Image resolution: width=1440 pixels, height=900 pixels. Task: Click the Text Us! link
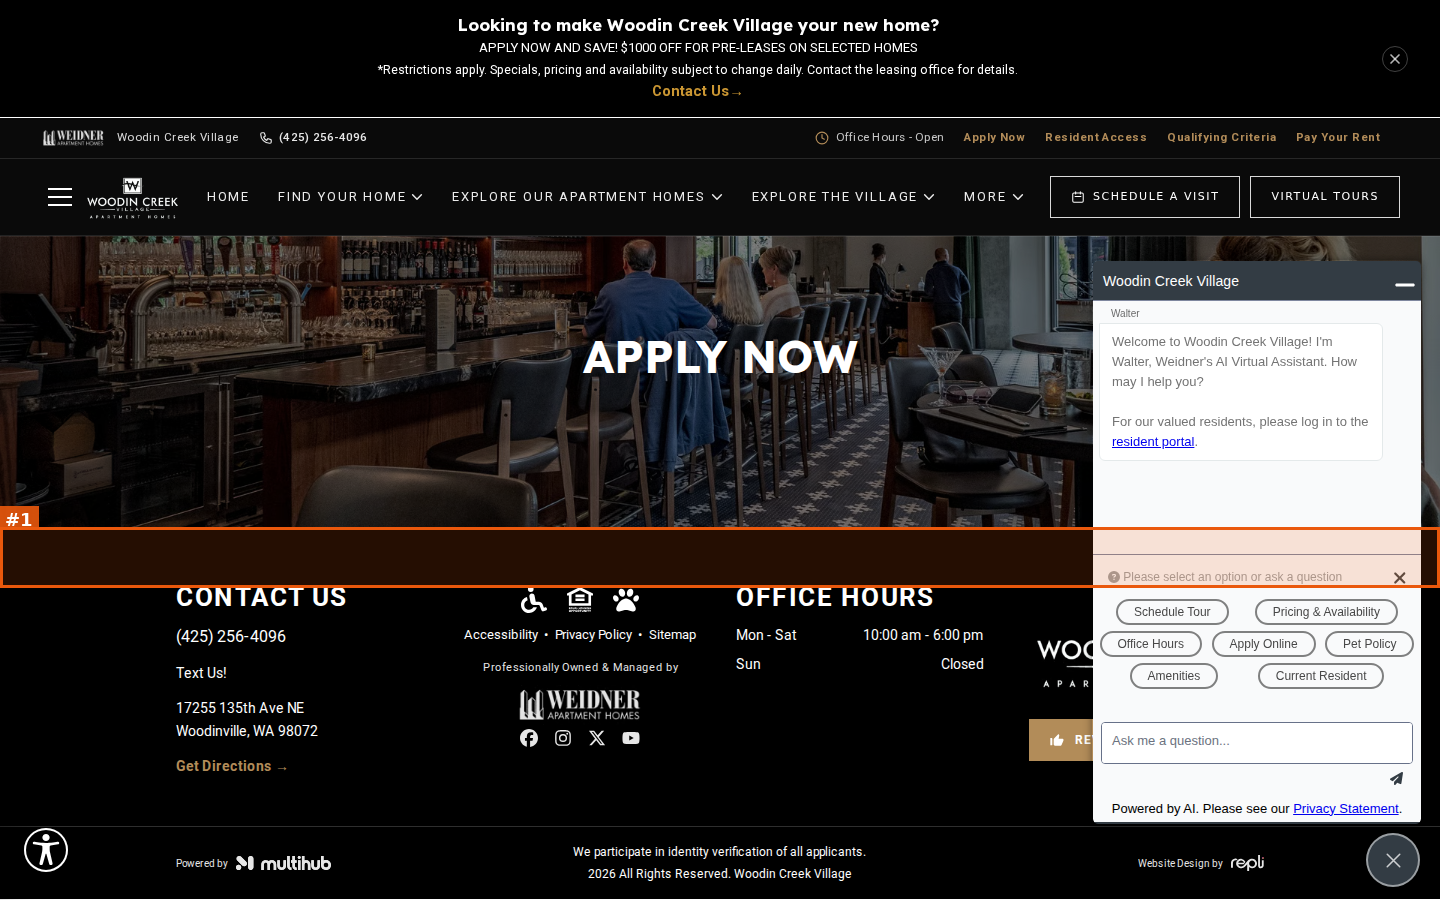tap(201, 673)
